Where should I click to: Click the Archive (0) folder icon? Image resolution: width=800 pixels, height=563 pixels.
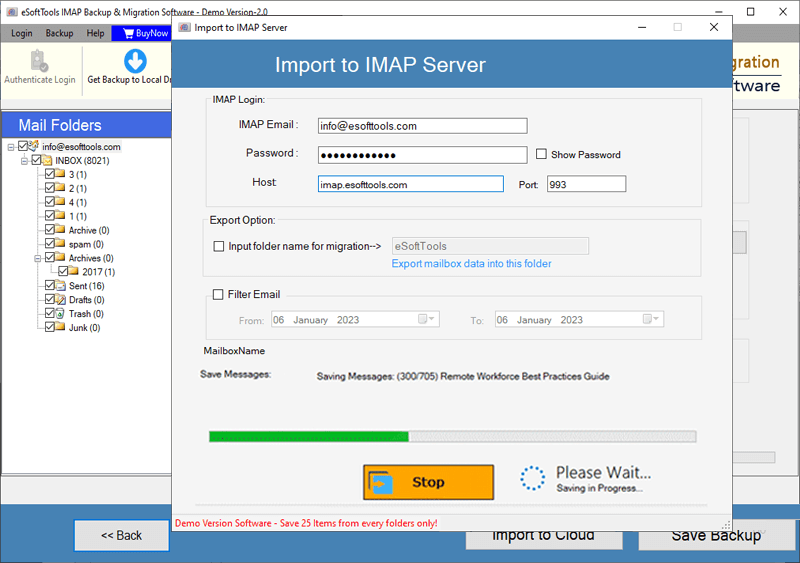click(61, 229)
